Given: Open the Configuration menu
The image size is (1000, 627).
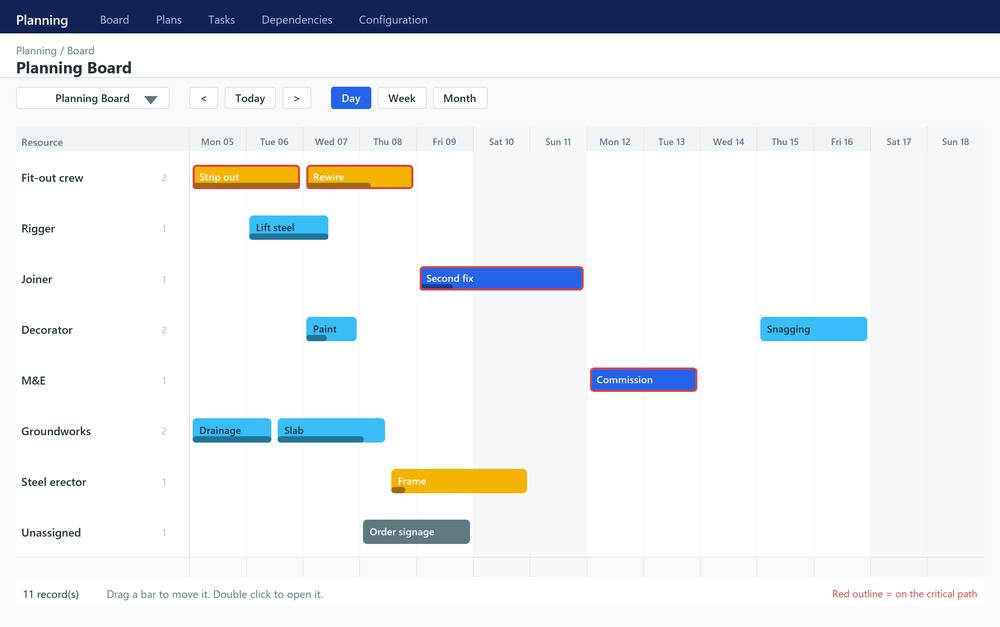Looking at the screenshot, I should 393,20.
